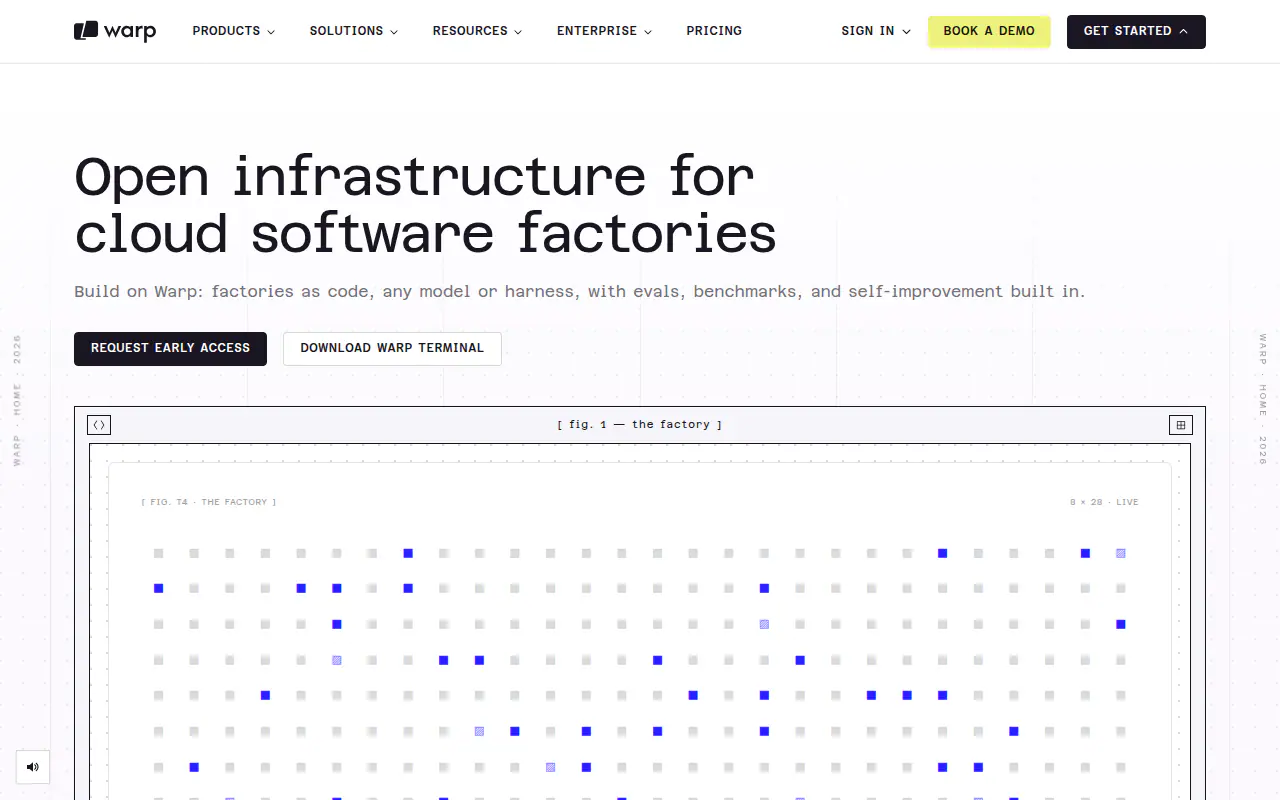
Task: Expand the Resources dropdown menu
Action: pos(477,31)
